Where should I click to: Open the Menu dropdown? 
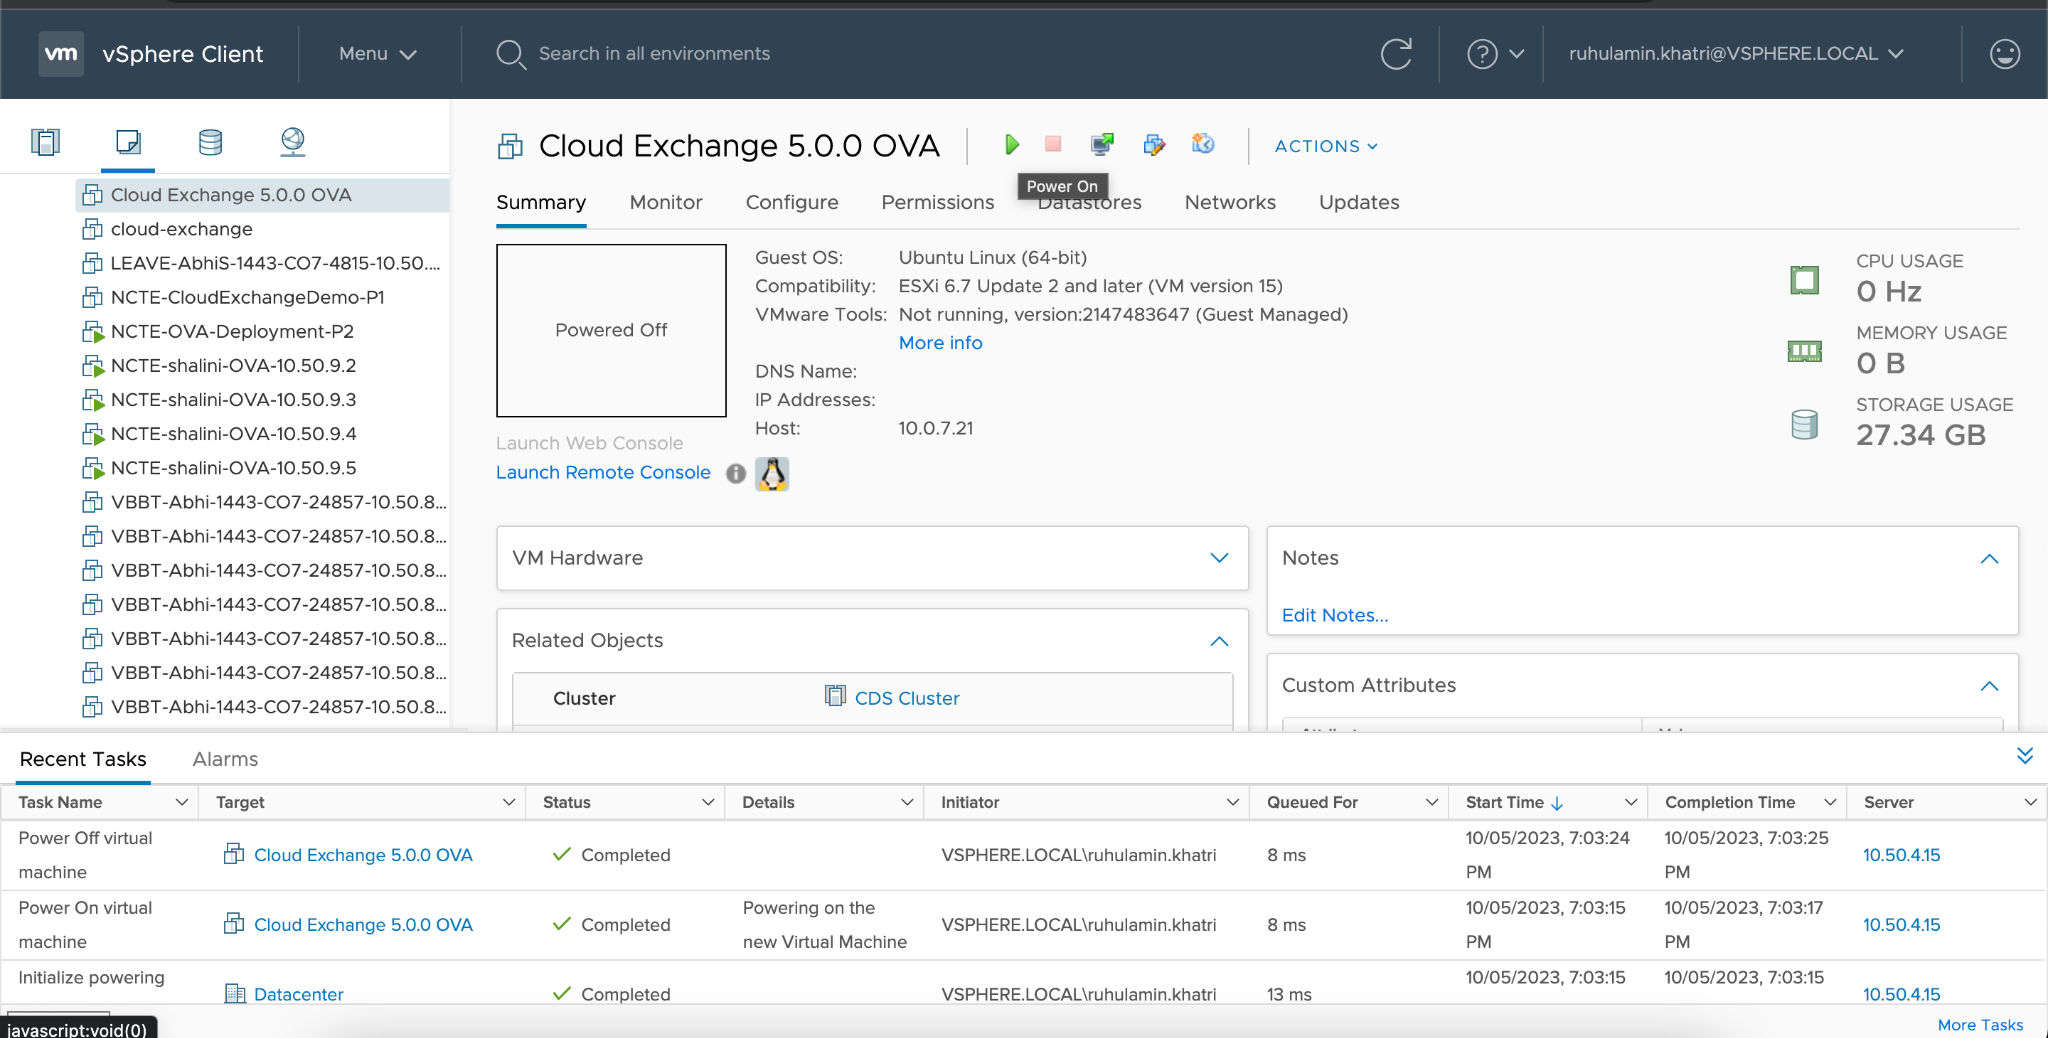point(377,54)
